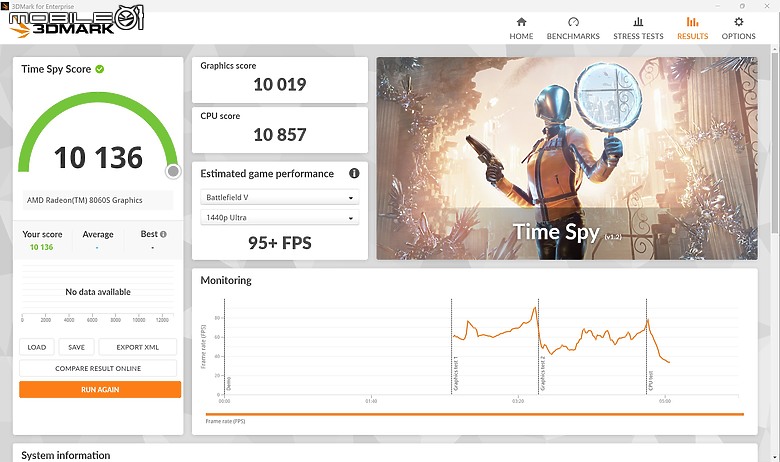Open the Battlefield V game dropdown

coord(280,197)
